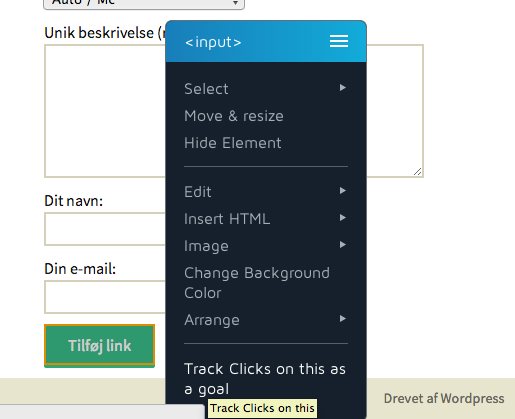Focus the Din e-mail input field
Screen dimensions: 515x419
coord(105,297)
